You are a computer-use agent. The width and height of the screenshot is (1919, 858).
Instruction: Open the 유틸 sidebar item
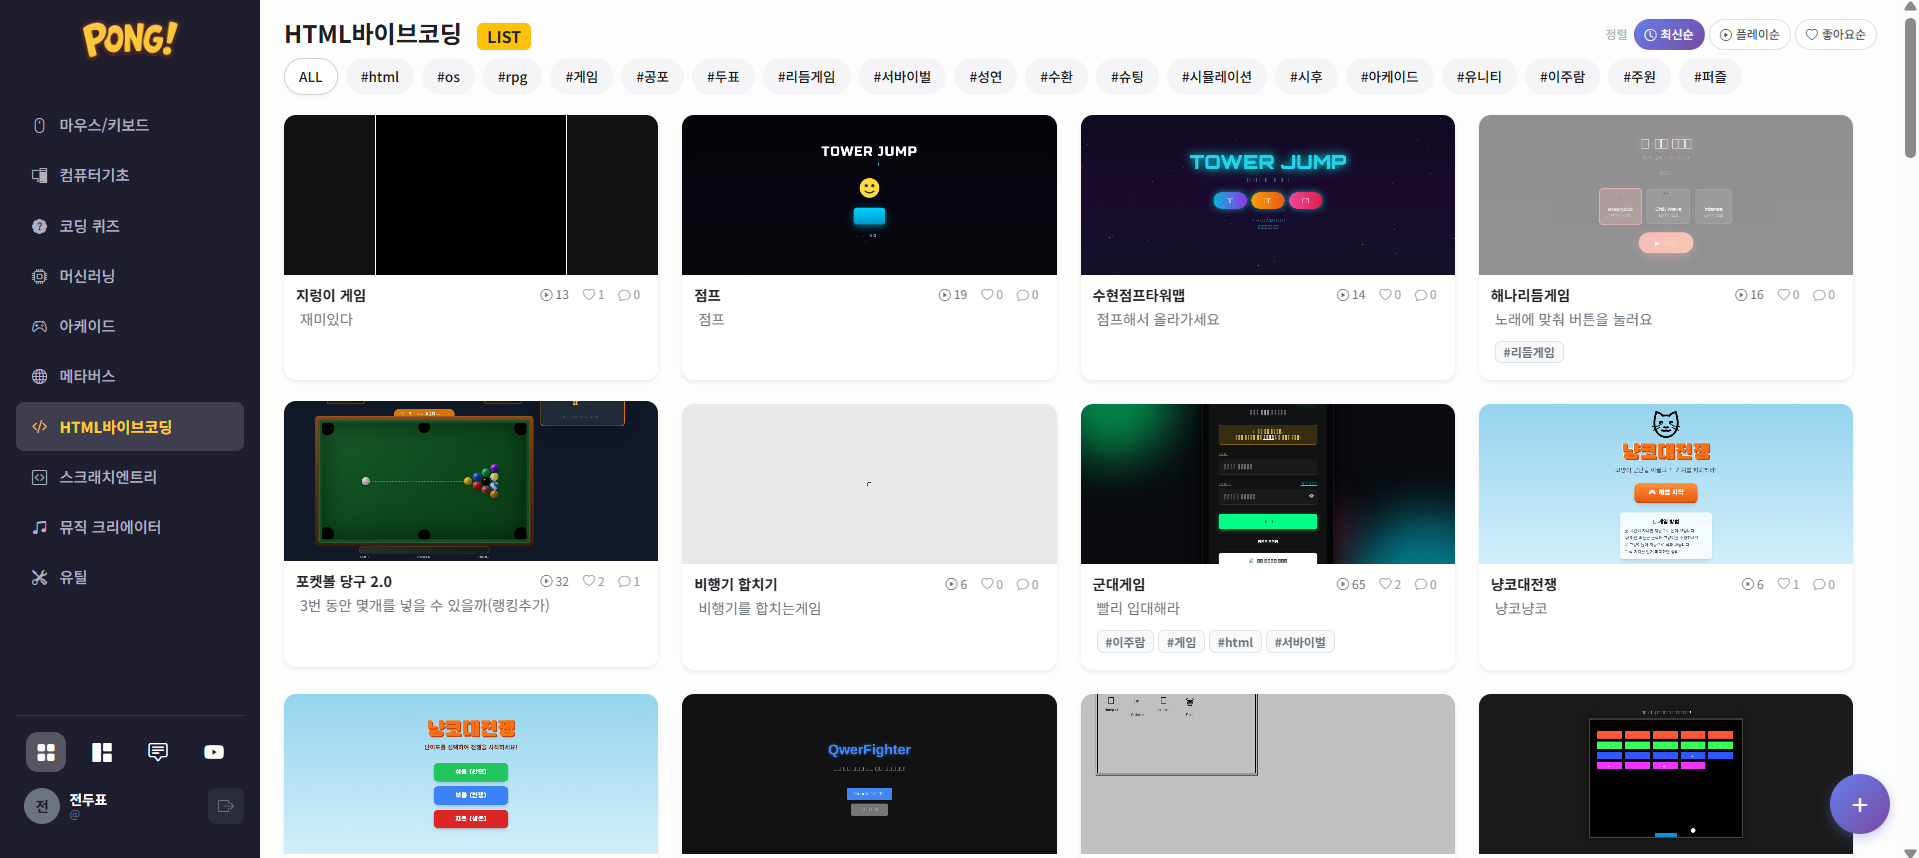coord(130,577)
